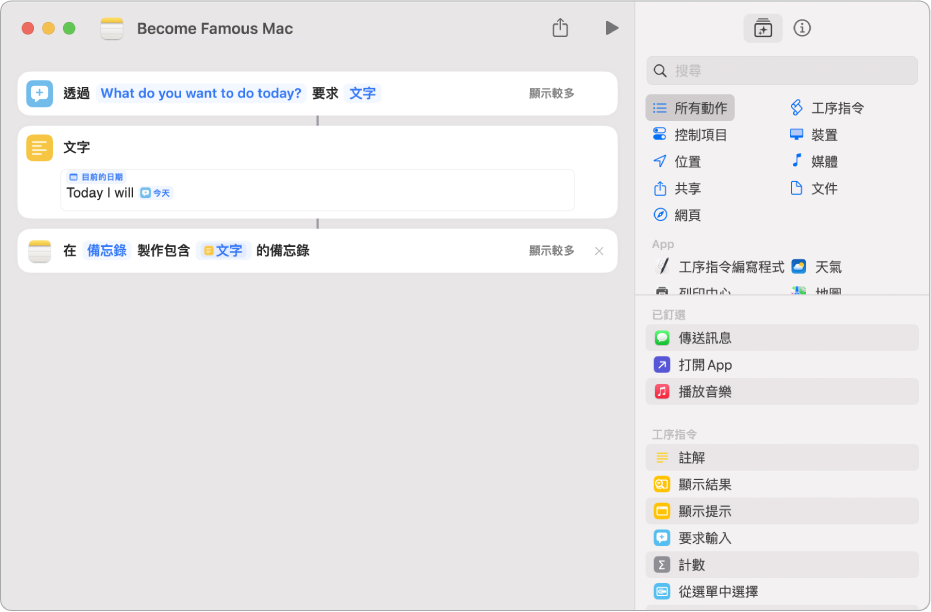Select the 工序指令 category
This screenshot has height=612, width=931.
(x=827, y=108)
